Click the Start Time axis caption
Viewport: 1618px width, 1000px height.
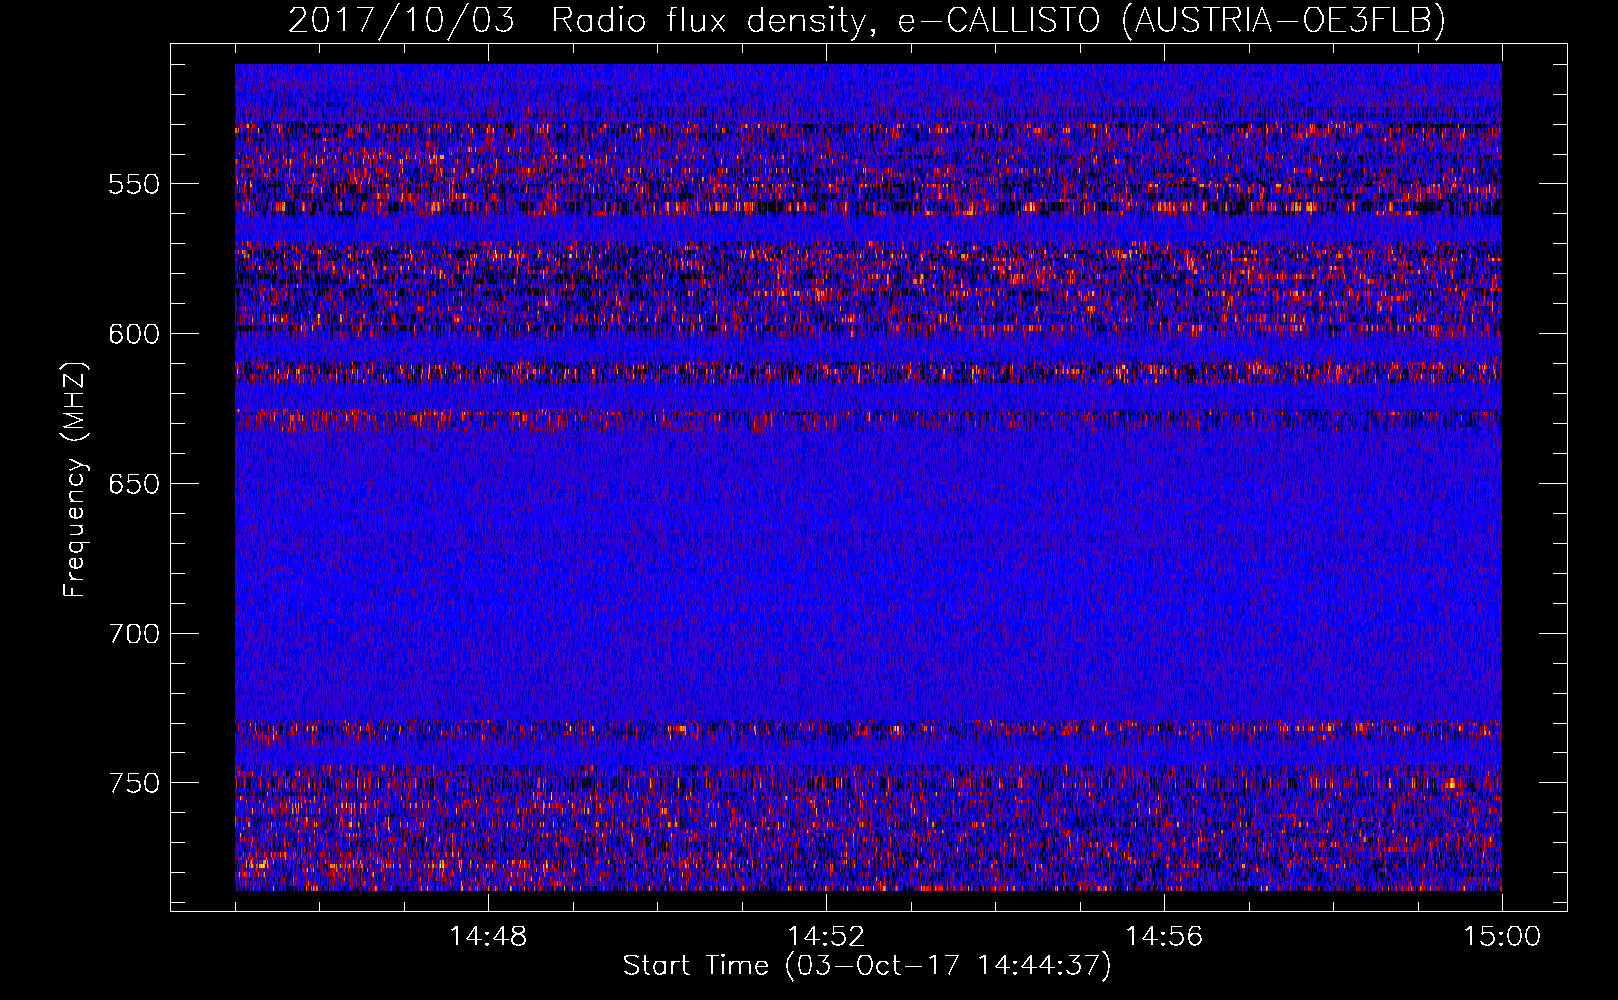(x=867, y=966)
